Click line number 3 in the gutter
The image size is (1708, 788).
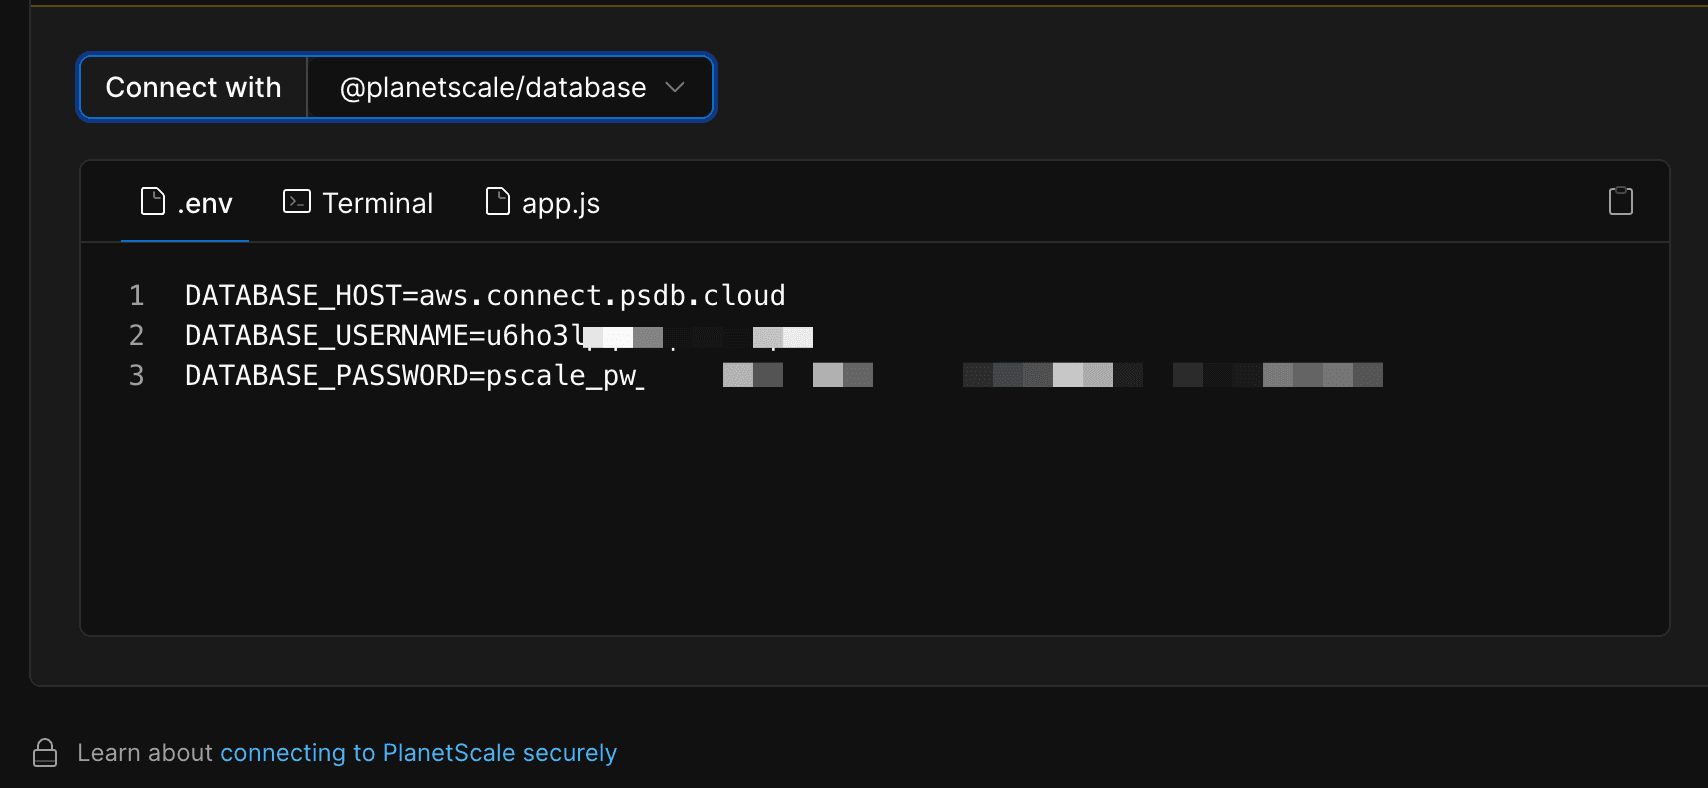pyautogui.click(x=137, y=376)
